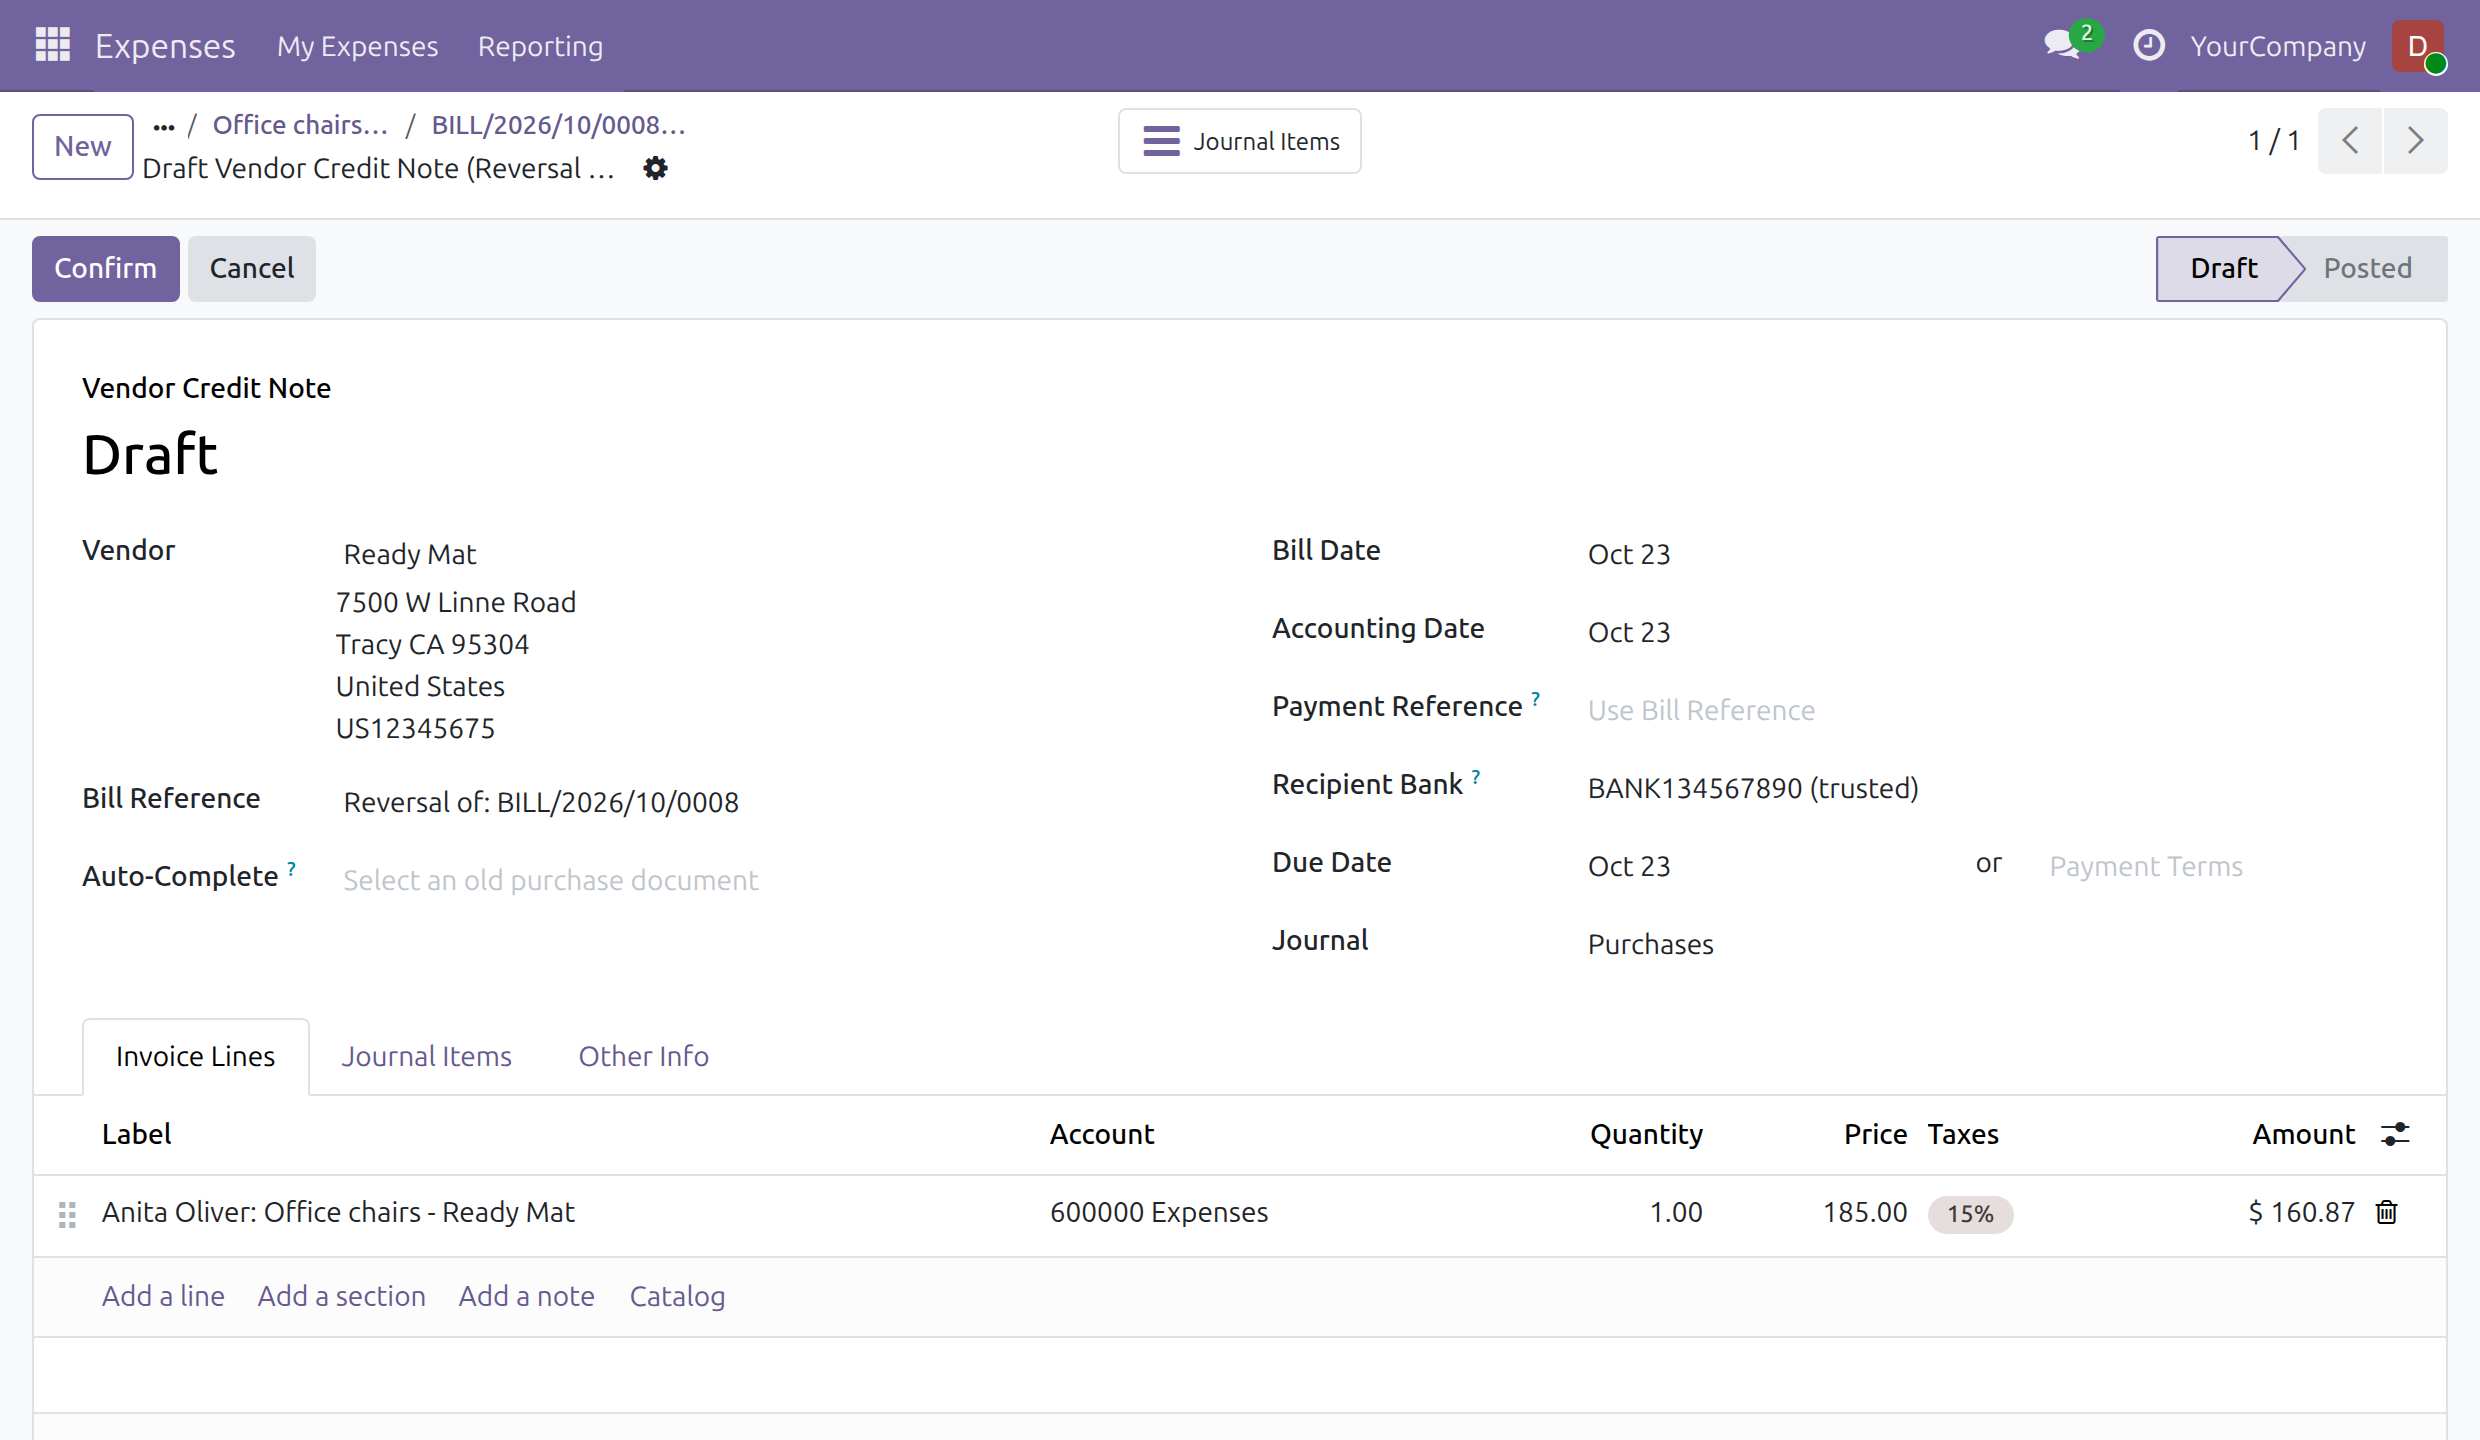Viewport: 2480px width, 1440px height.
Task: Click the Journal Items stat button
Action: point(1240,141)
